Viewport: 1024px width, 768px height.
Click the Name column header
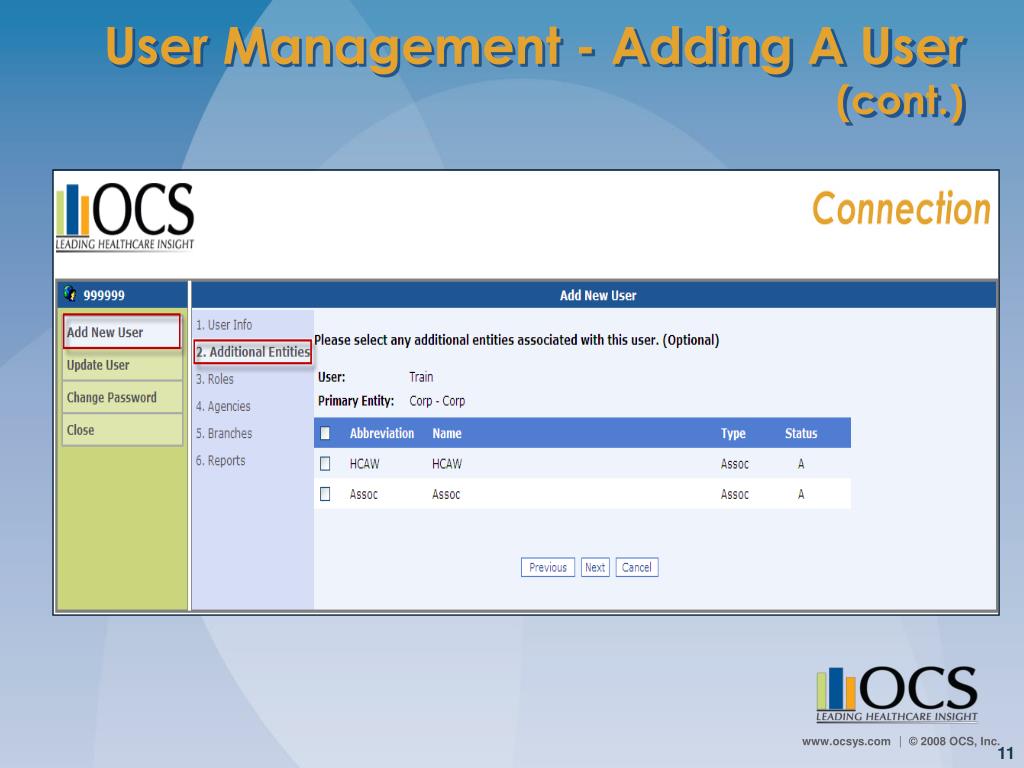[447, 433]
